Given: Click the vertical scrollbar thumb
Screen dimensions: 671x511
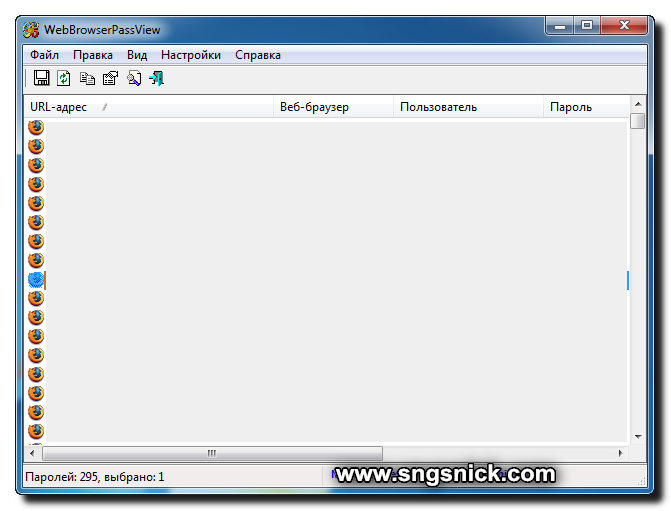Looking at the screenshot, I should coord(638,121).
